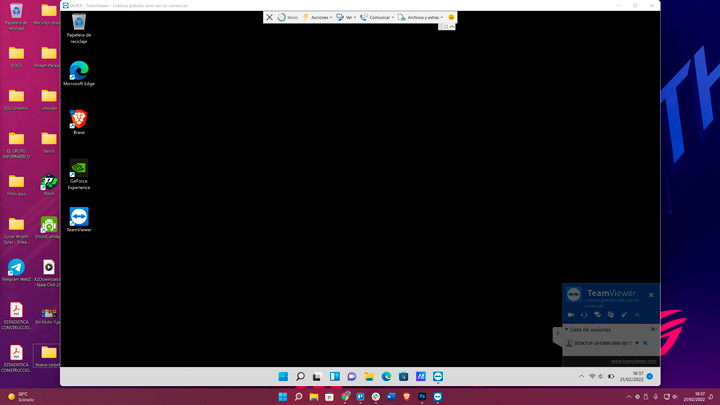Open Brave from the local taskbar

pos(406,397)
